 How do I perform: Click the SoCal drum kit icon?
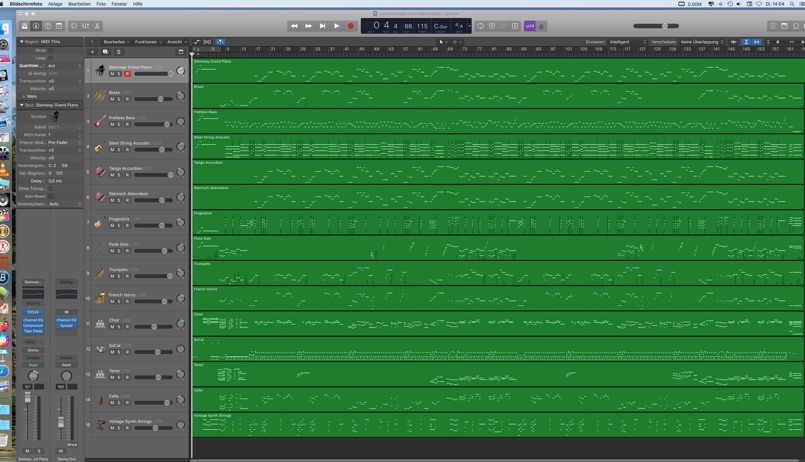point(100,349)
